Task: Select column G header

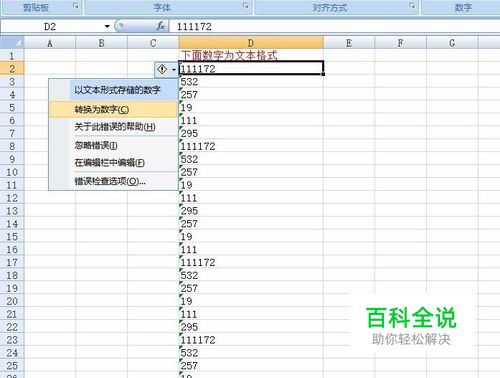Action: [x=452, y=43]
